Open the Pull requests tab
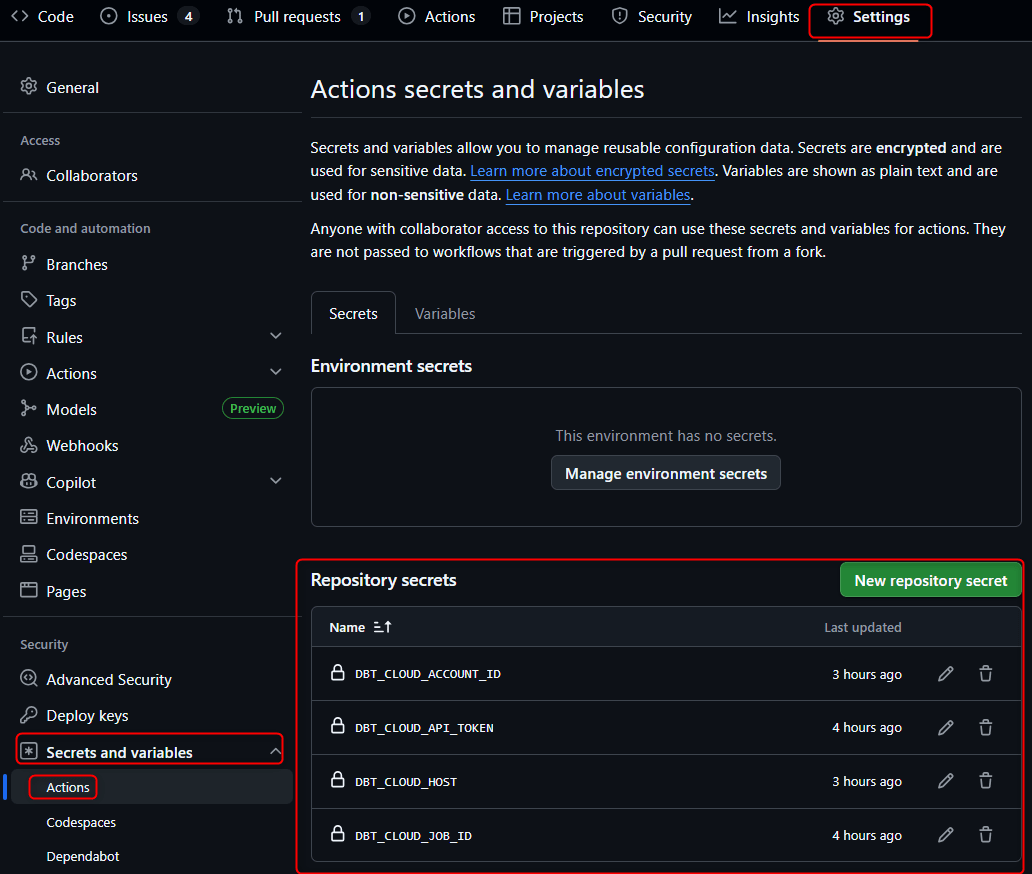 click(297, 17)
